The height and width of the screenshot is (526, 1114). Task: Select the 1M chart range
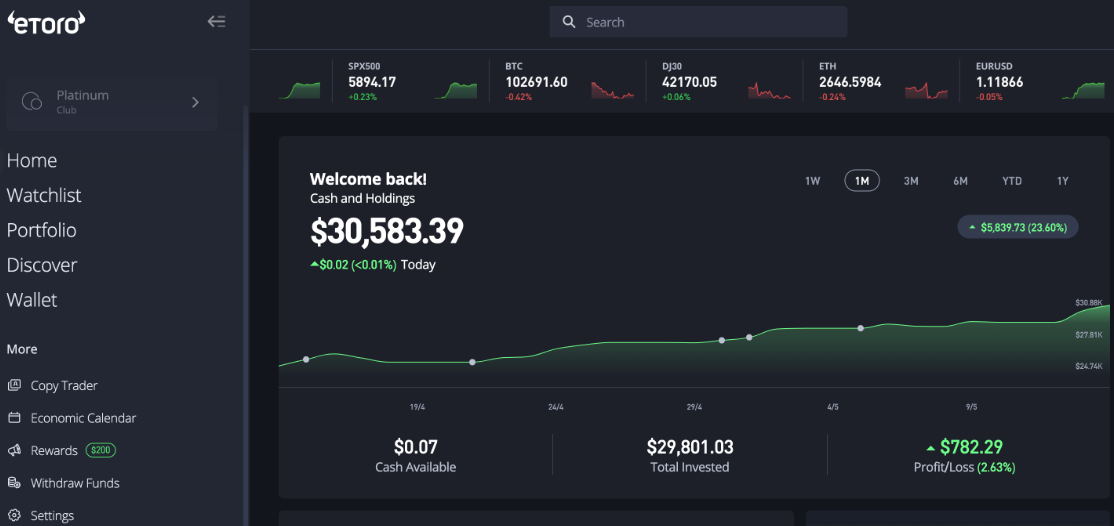click(862, 181)
